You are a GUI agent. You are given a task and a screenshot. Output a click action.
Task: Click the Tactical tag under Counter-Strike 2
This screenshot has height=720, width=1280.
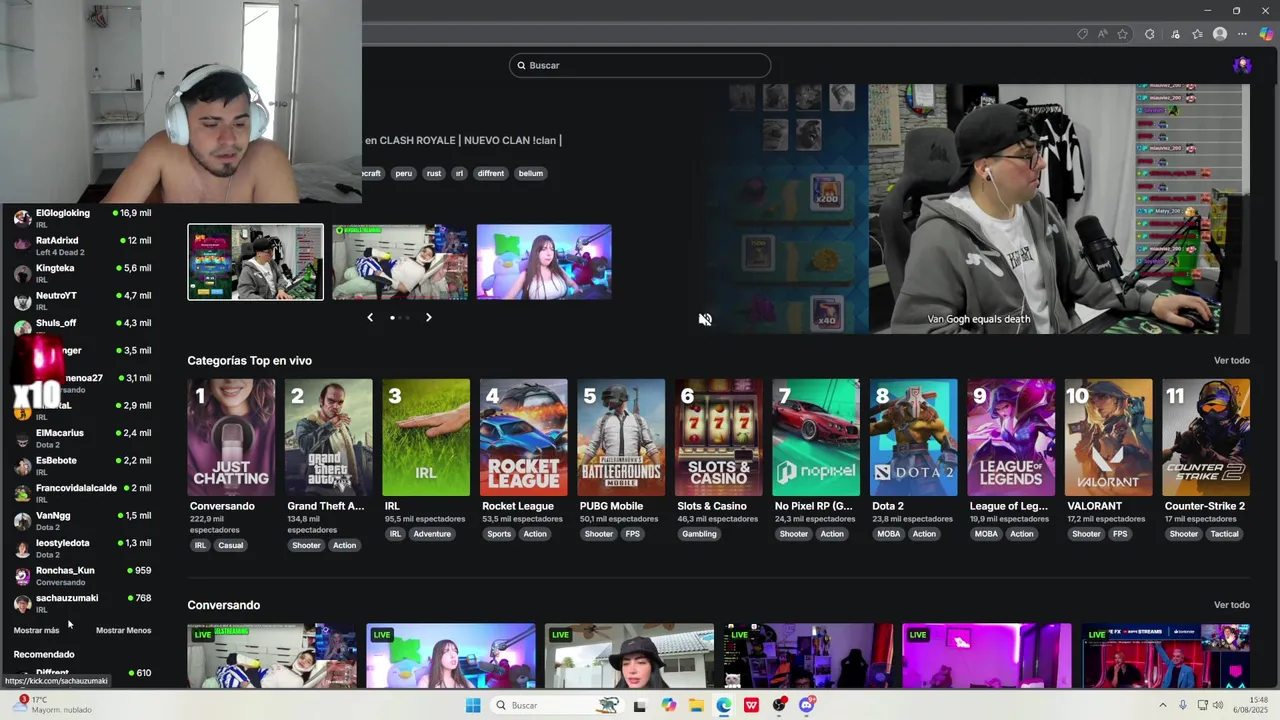pos(1224,534)
